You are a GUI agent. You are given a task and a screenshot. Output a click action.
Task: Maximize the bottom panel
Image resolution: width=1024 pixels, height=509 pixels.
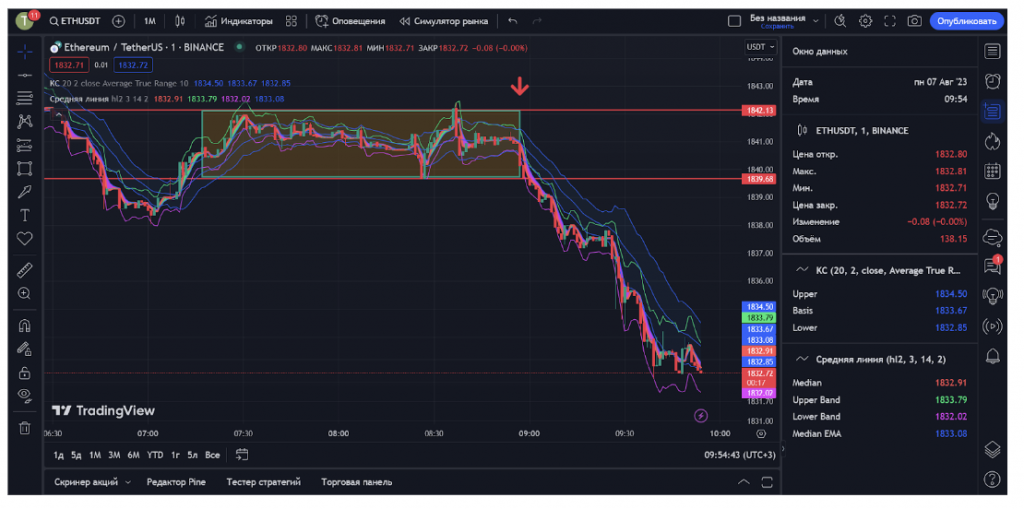(767, 482)
